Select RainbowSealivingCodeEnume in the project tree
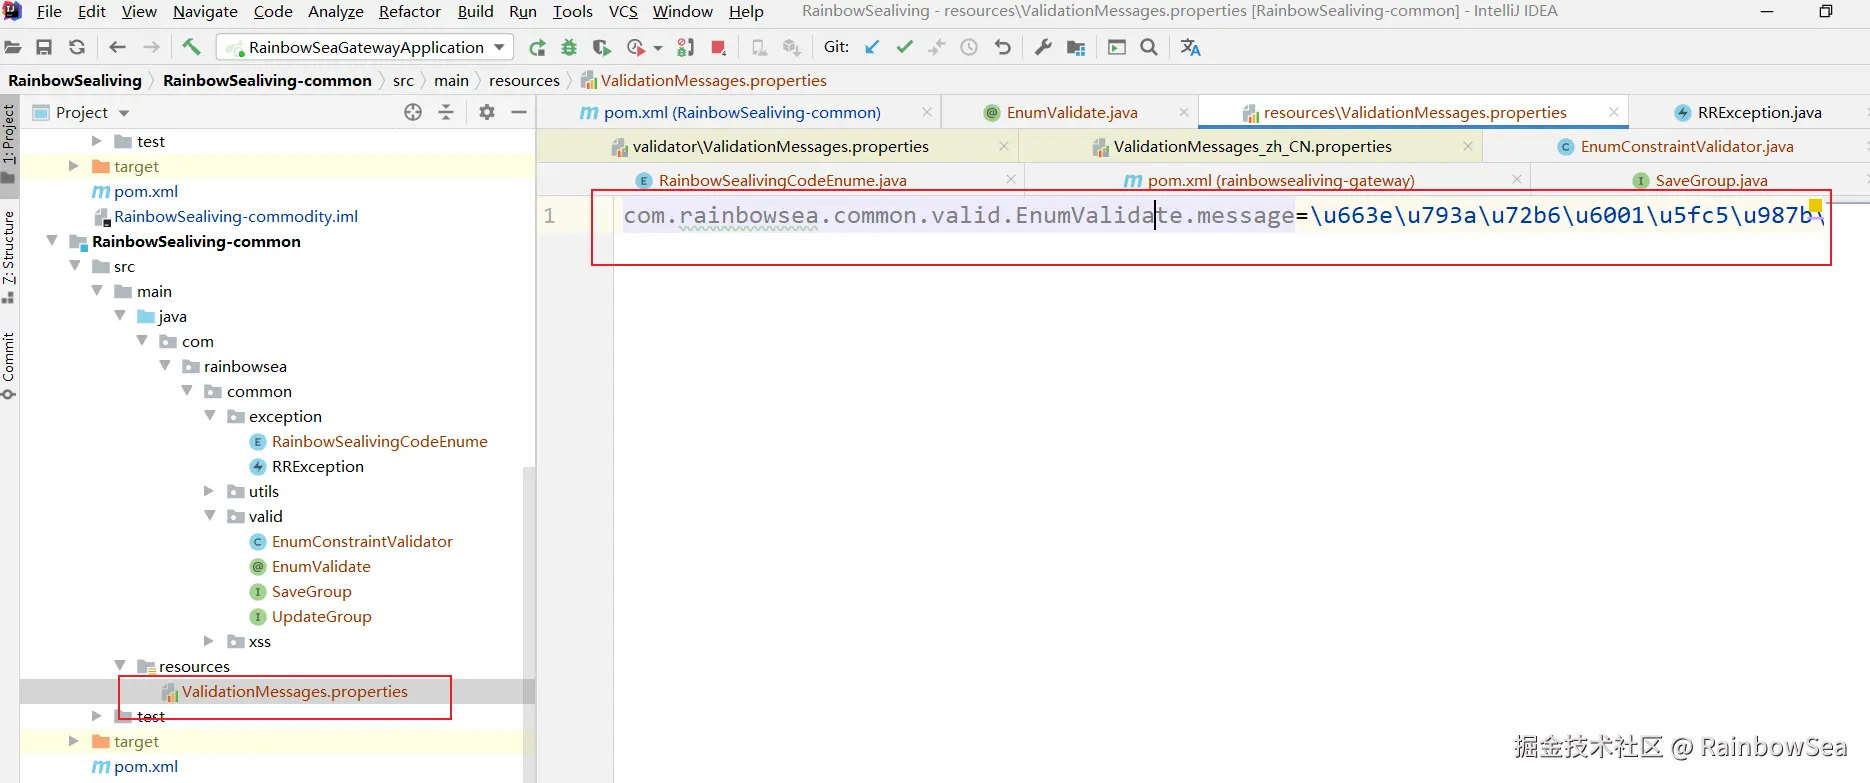1870x783 pixels. [379, 441]
